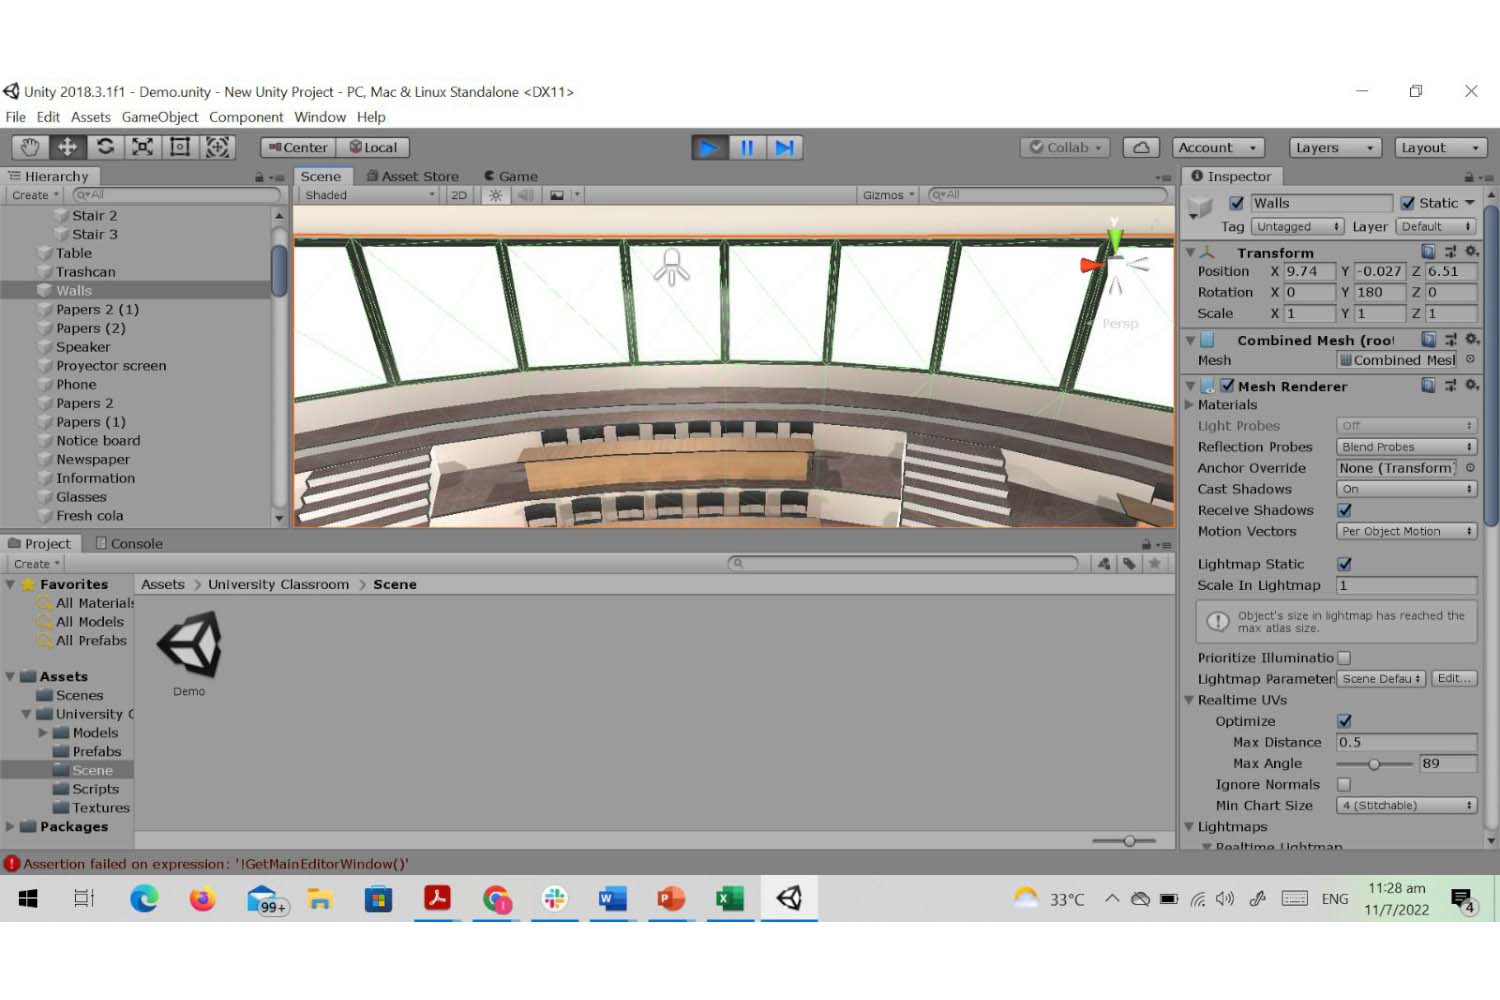Toggle scene lighting sun icon

point(495,195)
